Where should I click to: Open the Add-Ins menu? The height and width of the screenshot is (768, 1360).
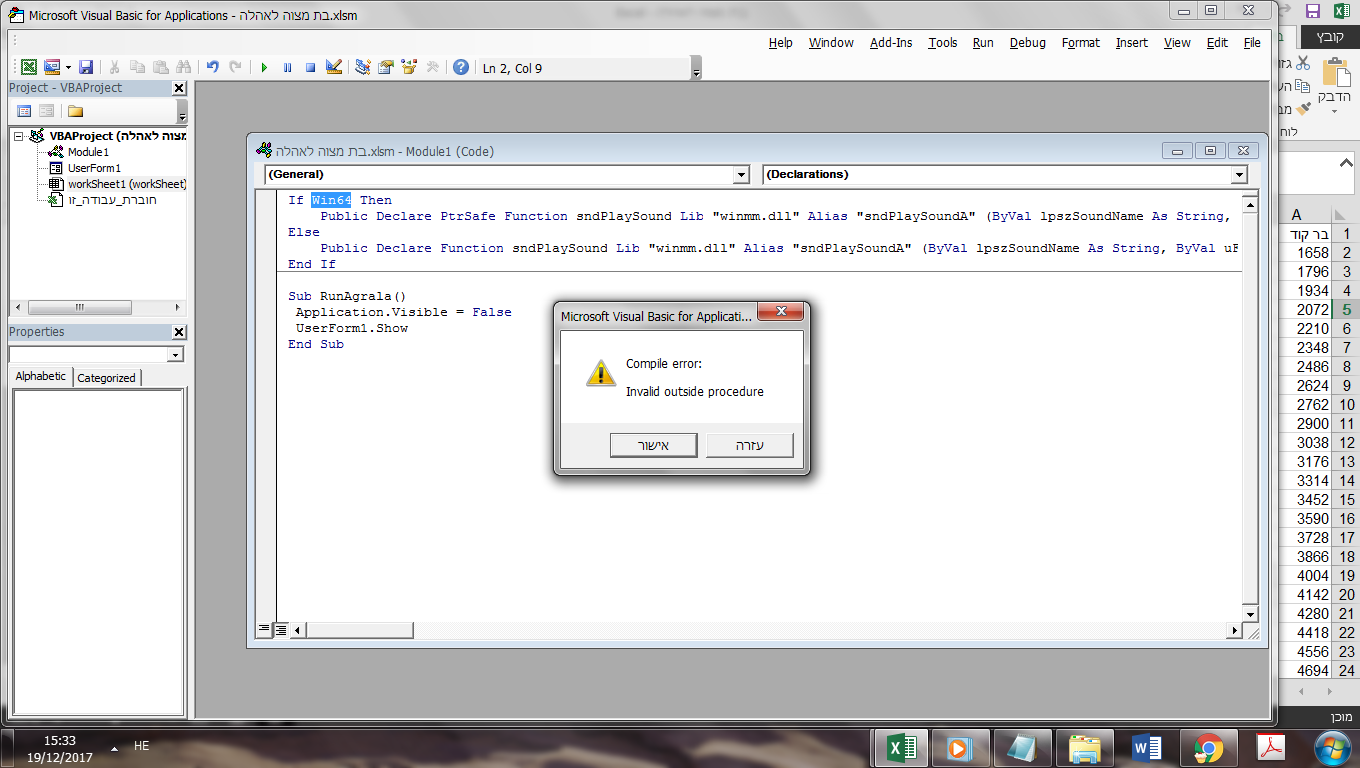(891, 43)
